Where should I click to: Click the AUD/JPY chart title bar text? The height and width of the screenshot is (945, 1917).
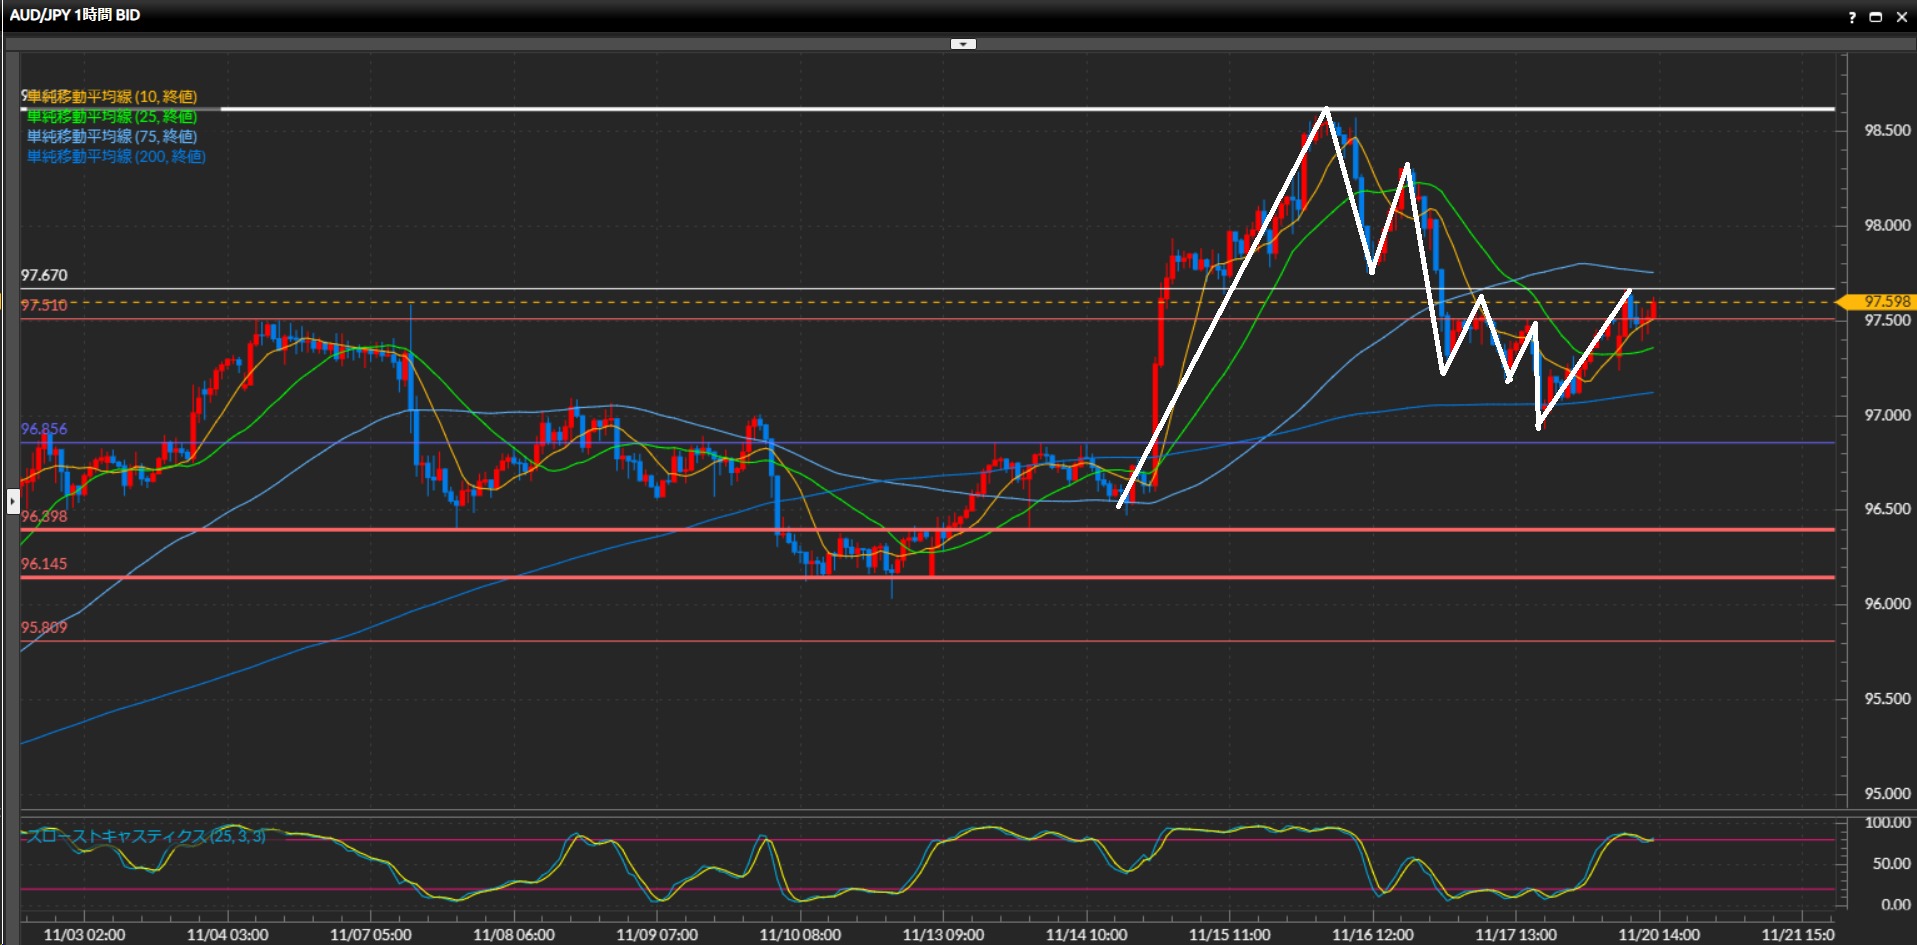[75, 15]
